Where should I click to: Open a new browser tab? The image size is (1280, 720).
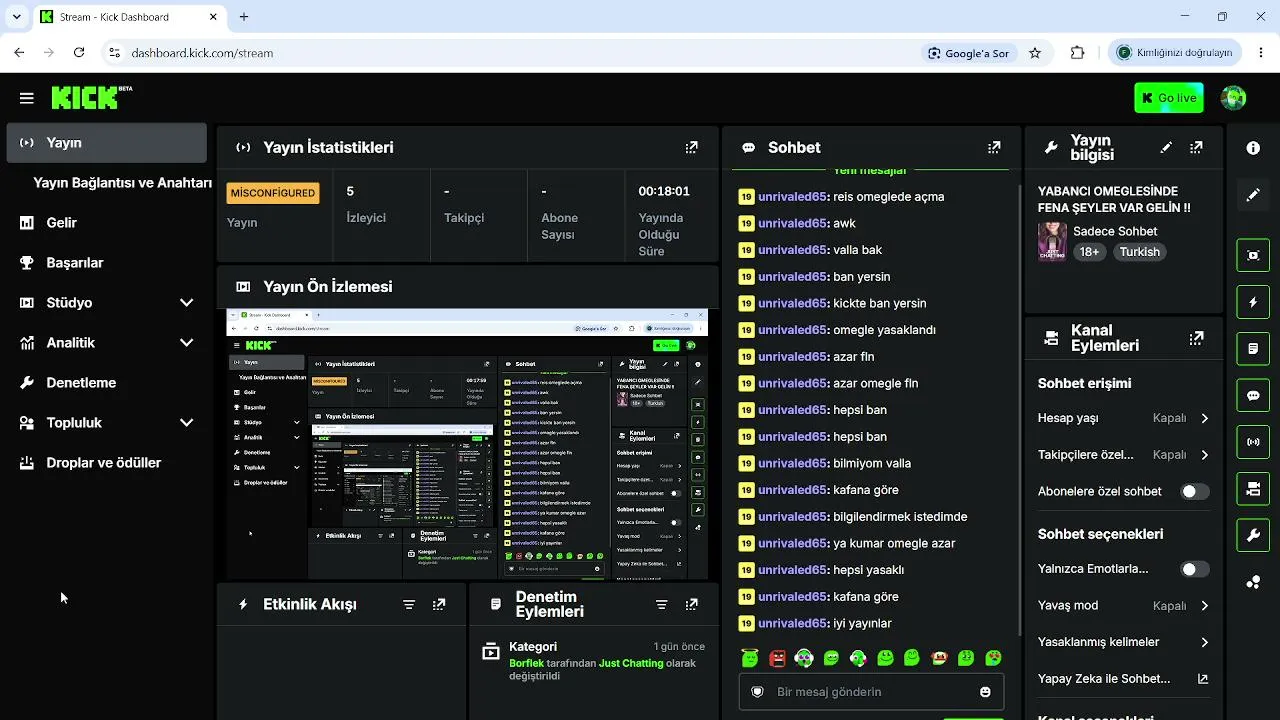(x=244, y=17)
